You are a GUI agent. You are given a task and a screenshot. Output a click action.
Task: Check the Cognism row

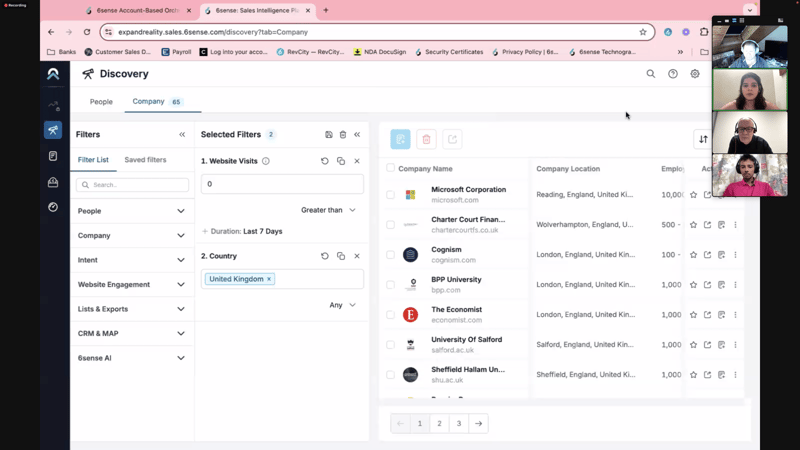[390, 255]
